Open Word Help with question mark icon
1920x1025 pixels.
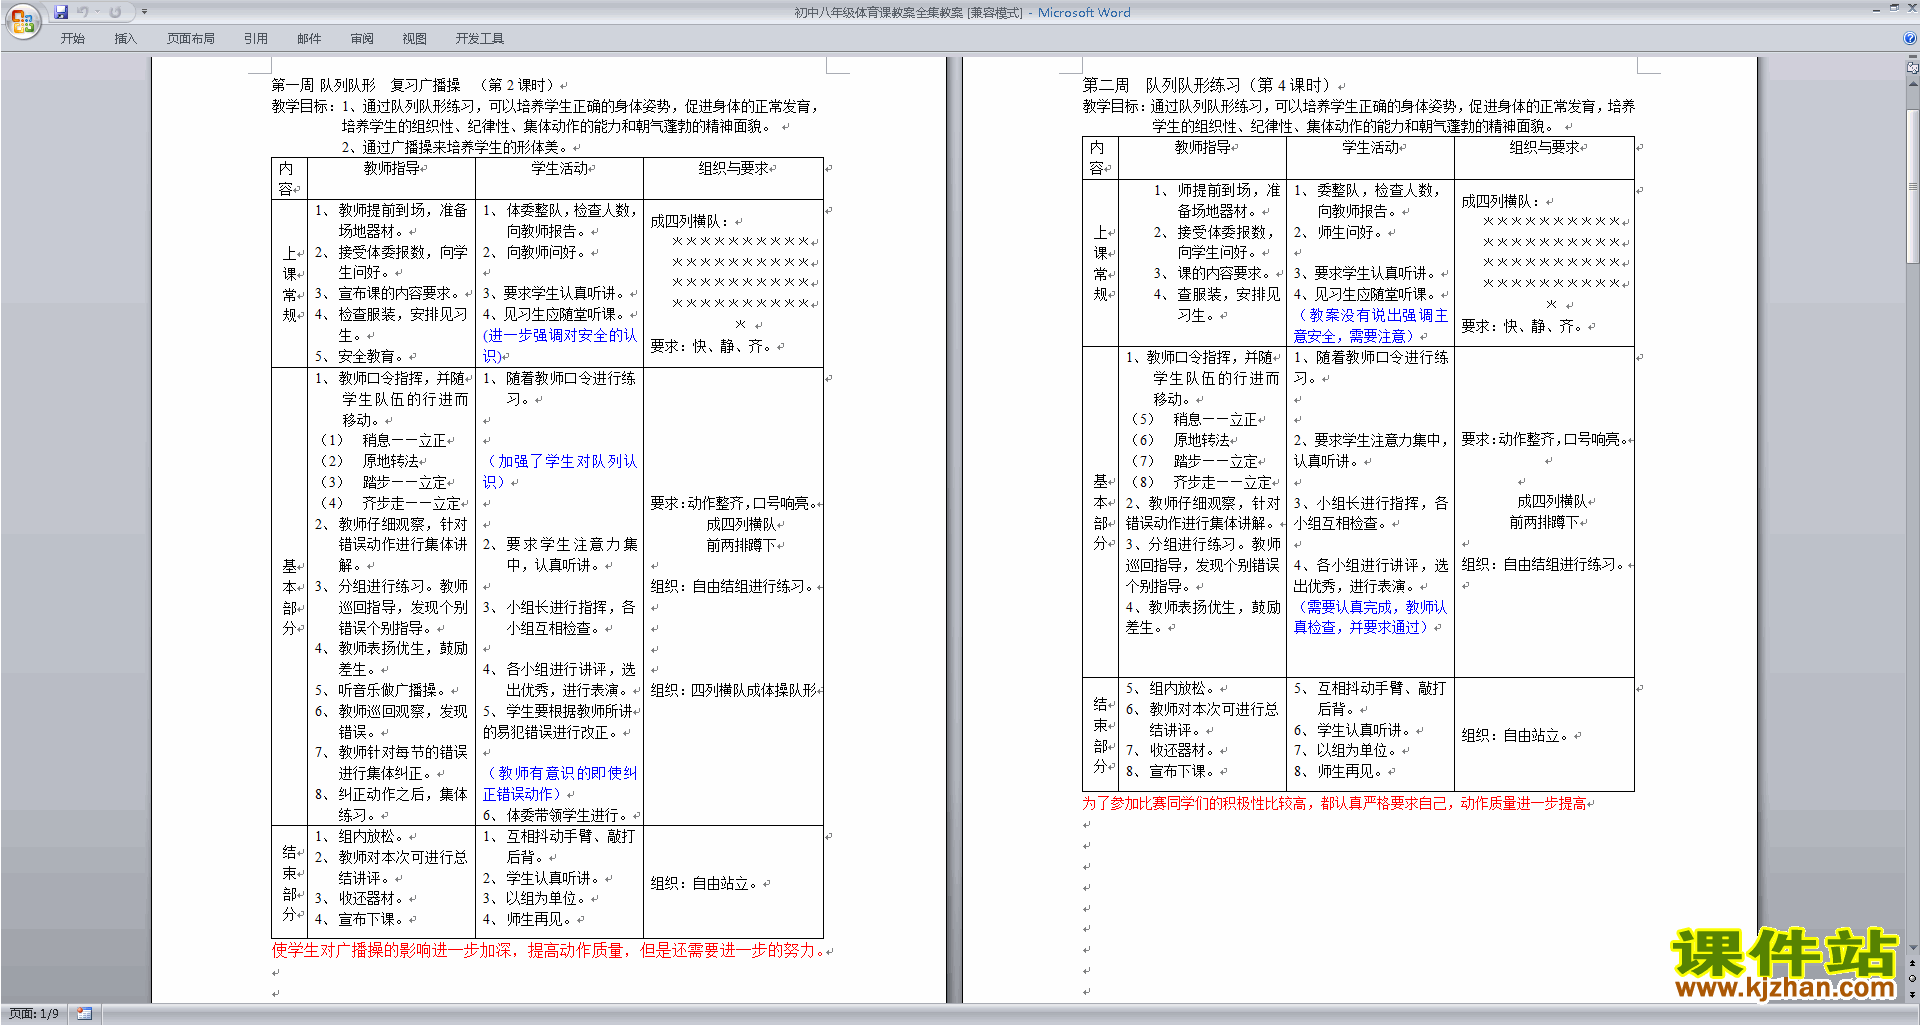coord(1909,39)
